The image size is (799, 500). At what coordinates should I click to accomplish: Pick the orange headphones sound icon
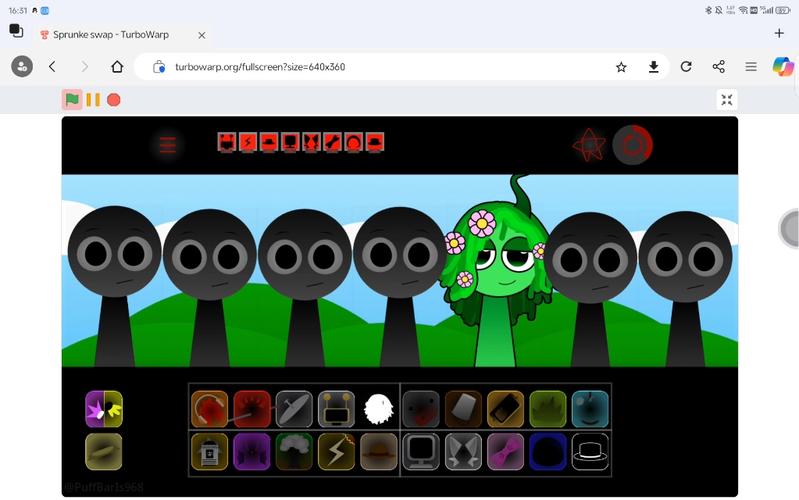click(x=209, y=409)
